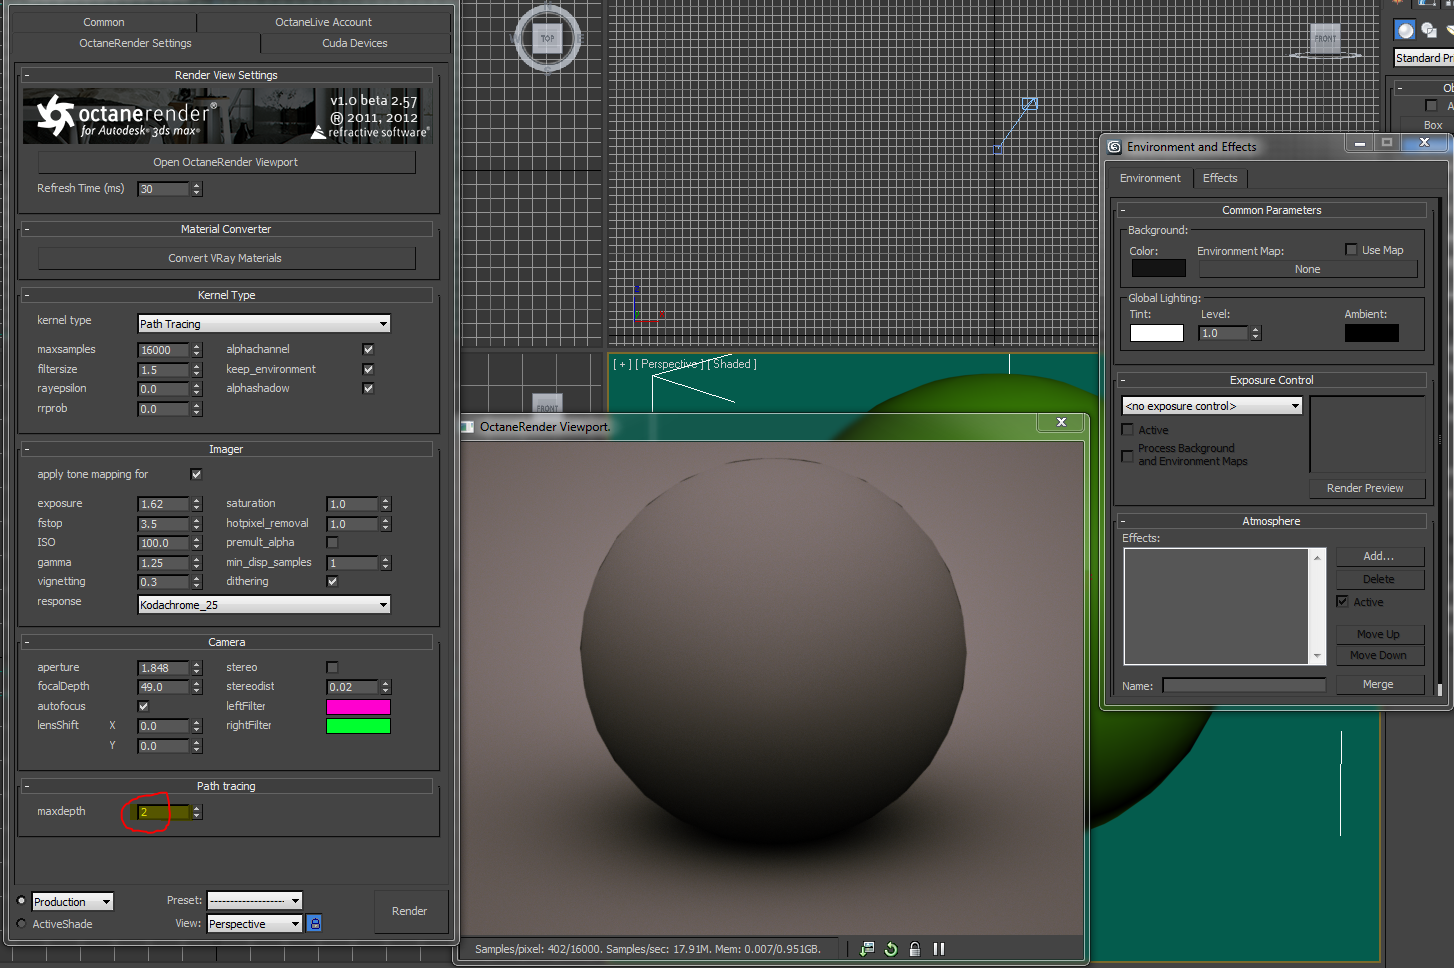
Task: Click the viewport lock padlock icon
Action: [x=915, y=949]
